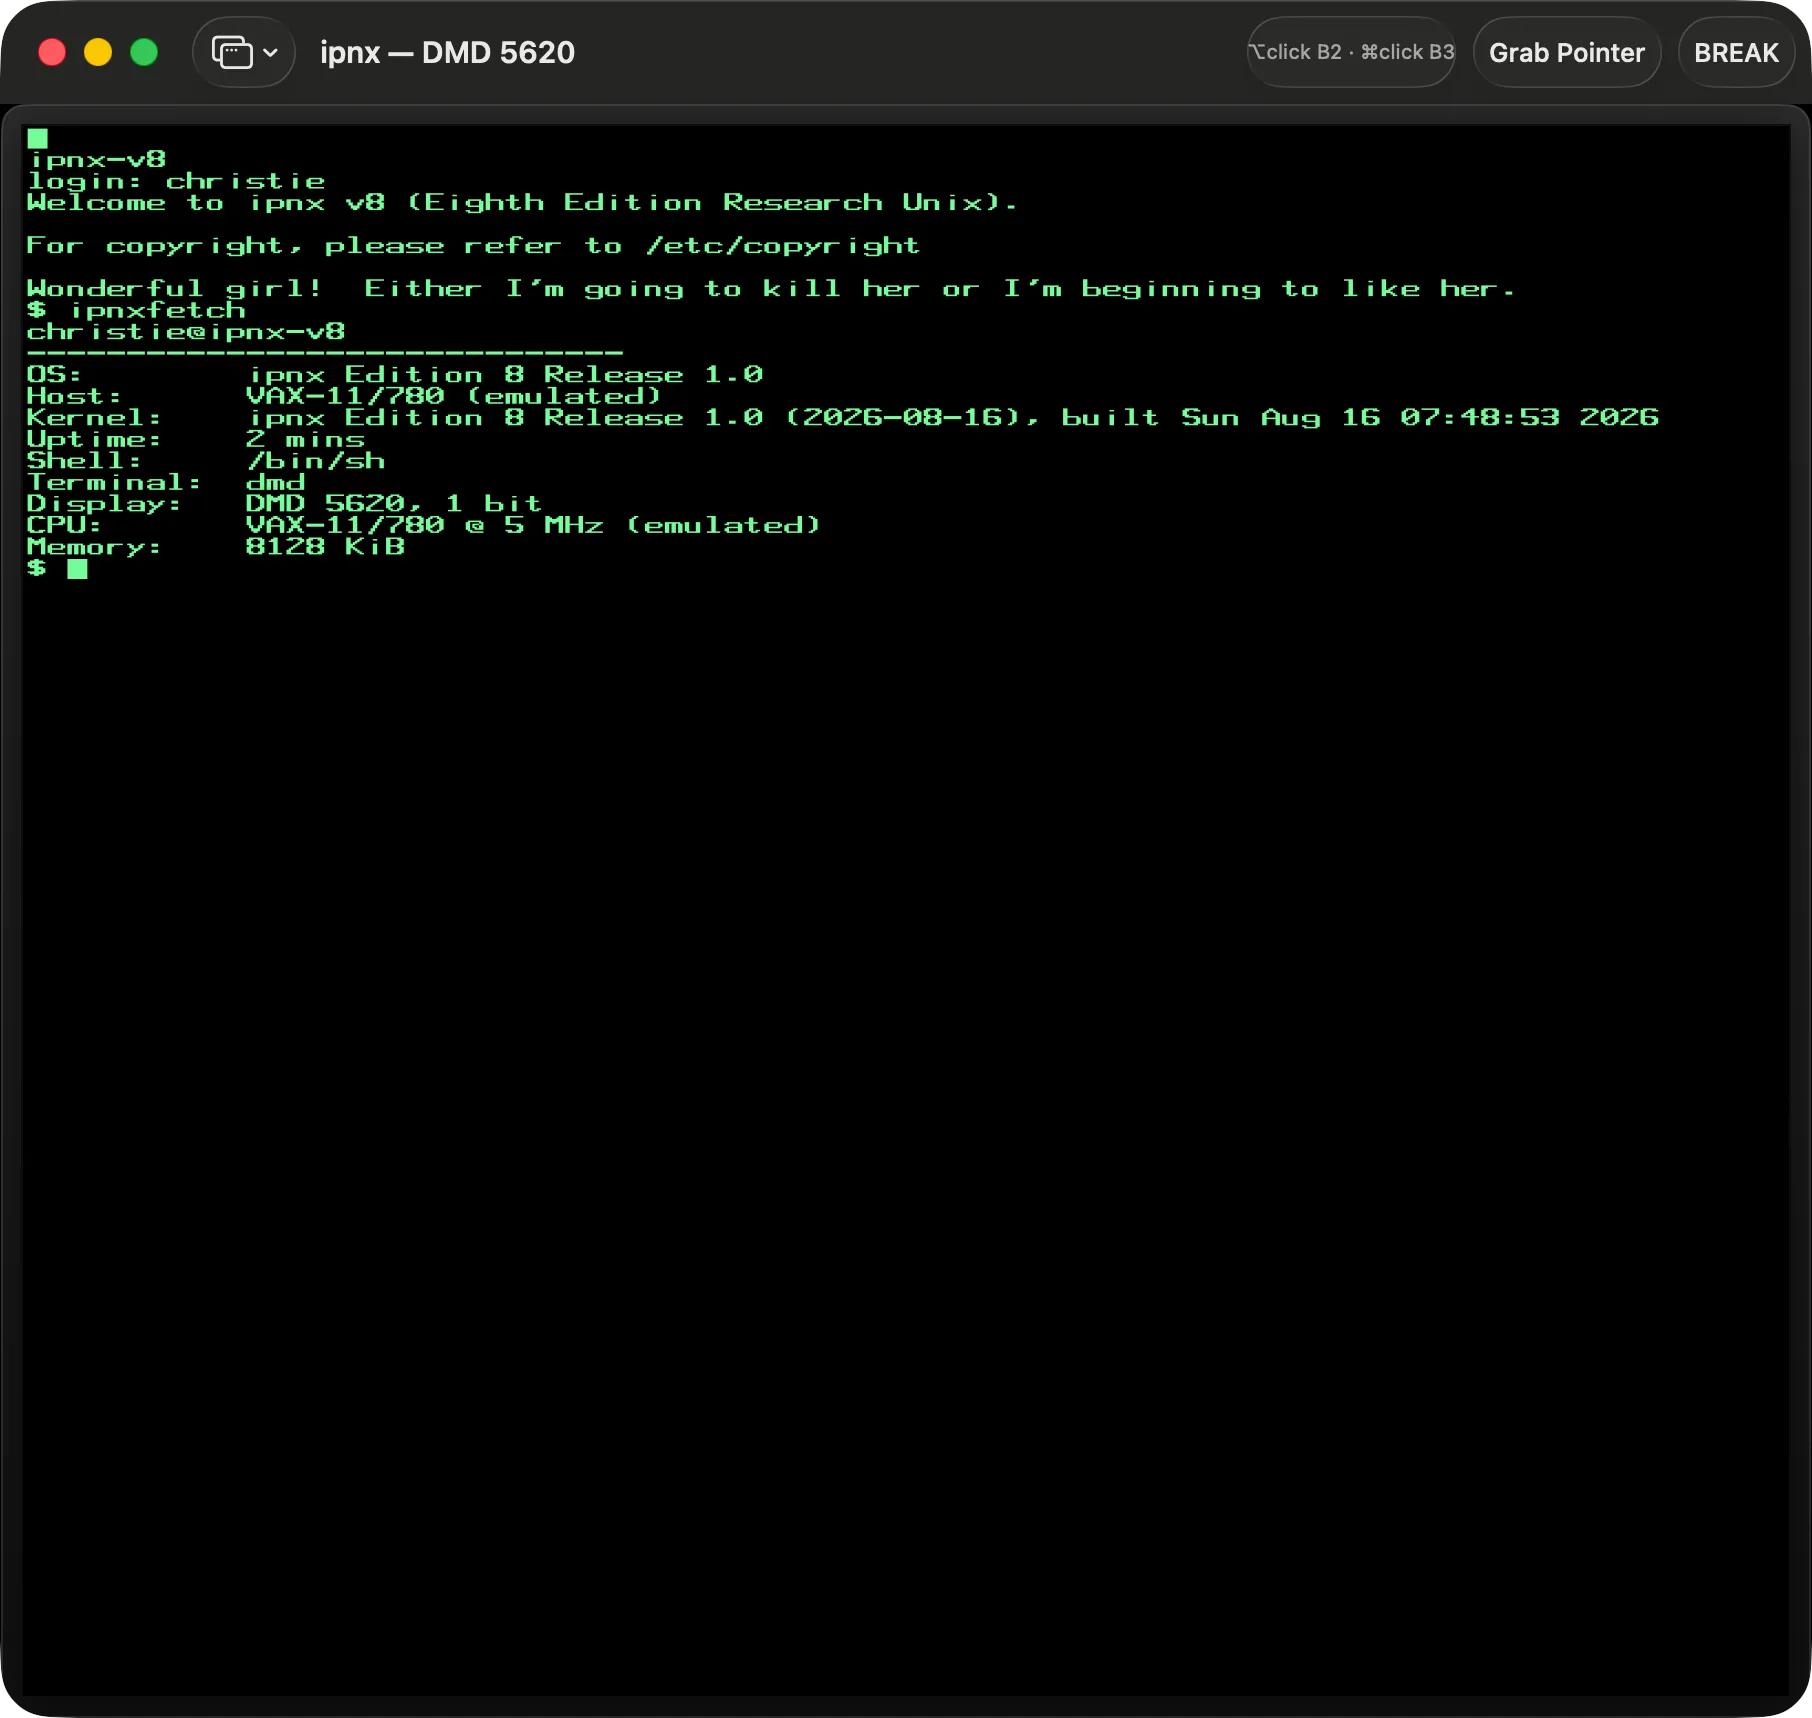The height and width of the screenshot is (1718, 1812).
Task: Open the window layout icon menu
Action: 232,52
